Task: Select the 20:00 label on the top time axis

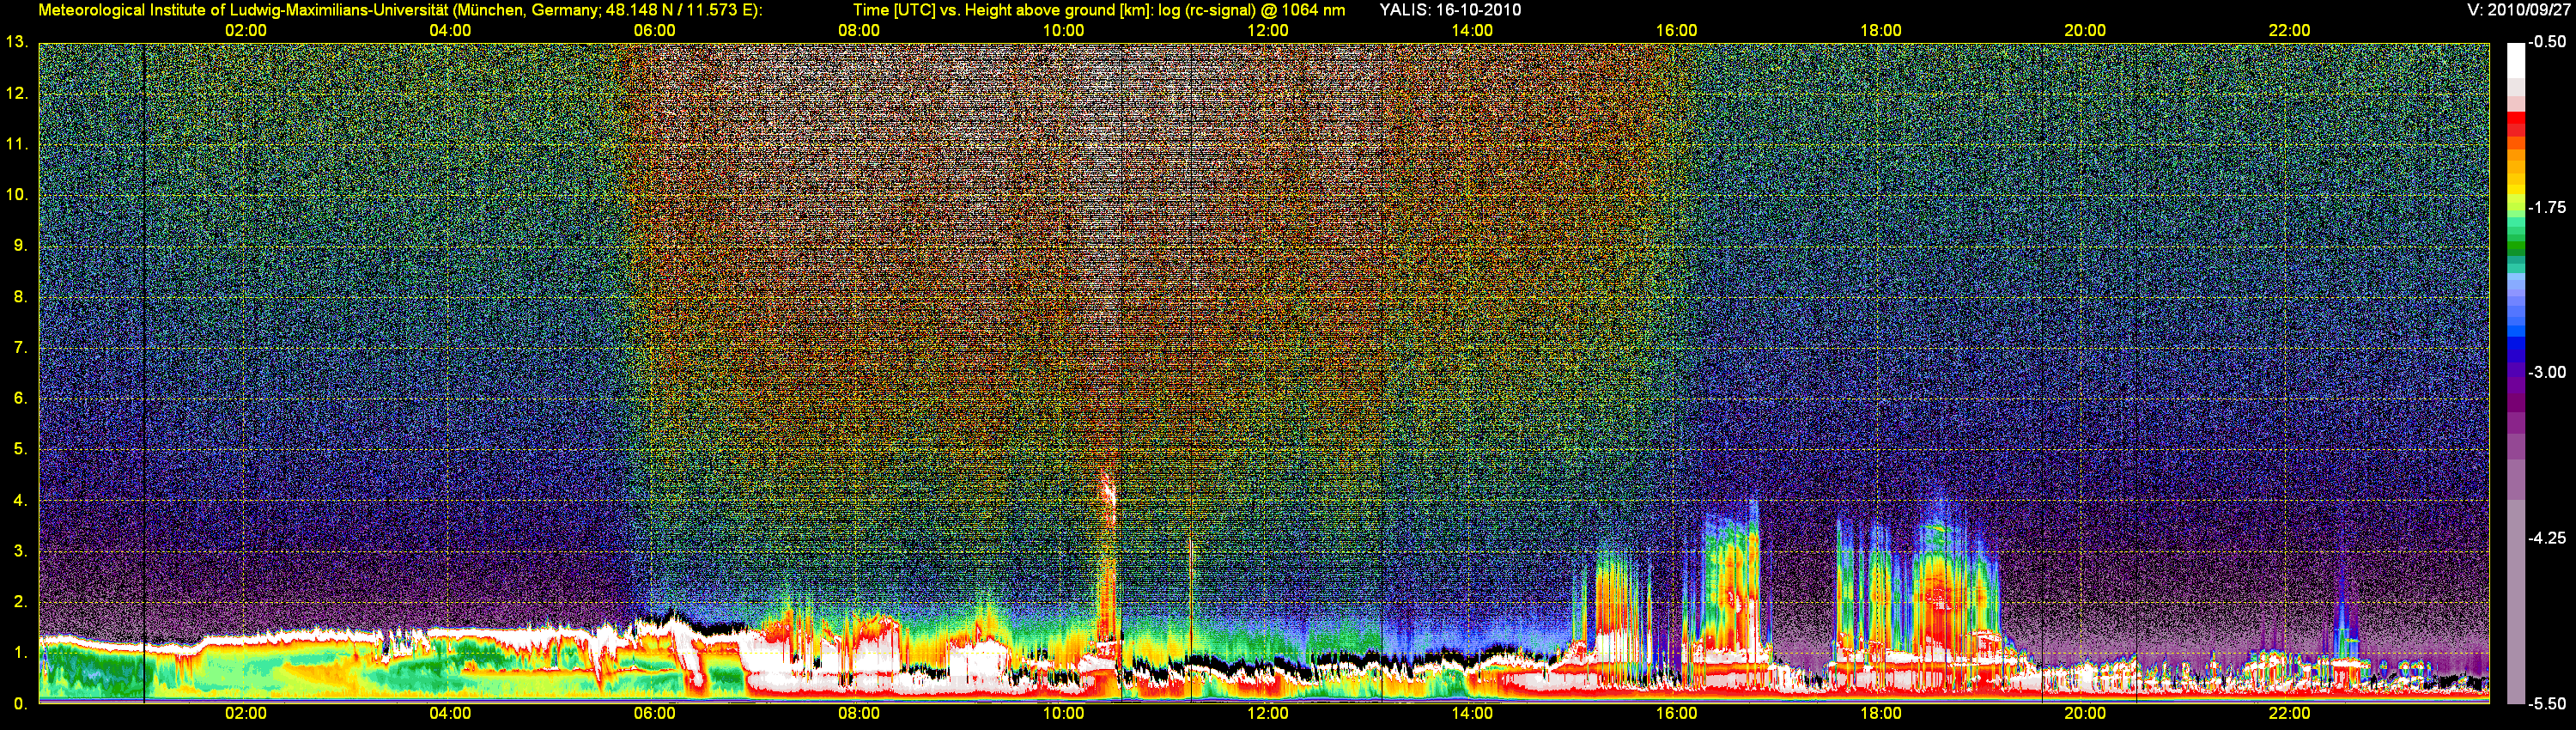Action: 2085,30
